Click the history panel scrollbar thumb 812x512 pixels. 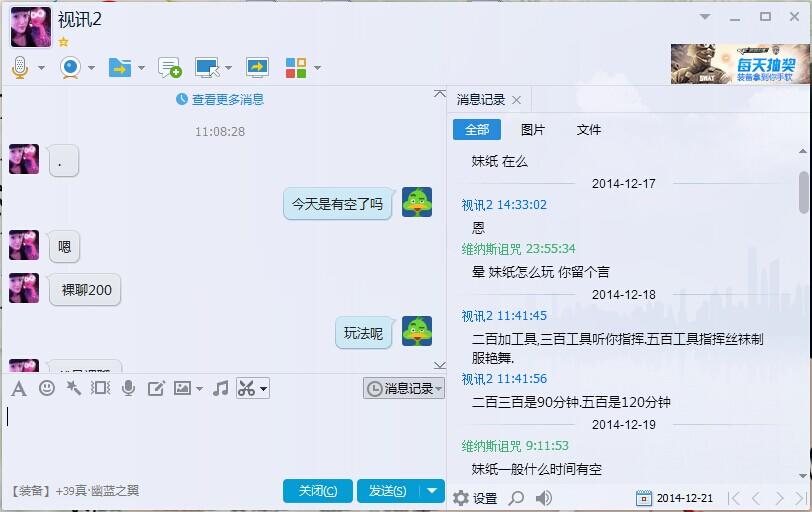(804, 192)
